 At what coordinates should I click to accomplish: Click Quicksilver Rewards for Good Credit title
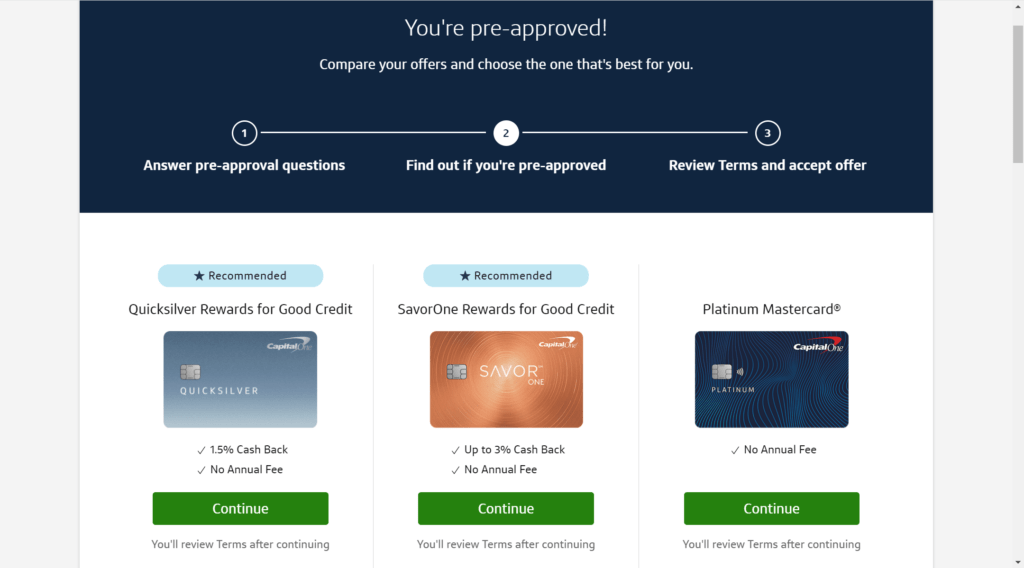[x=240, y=309]
